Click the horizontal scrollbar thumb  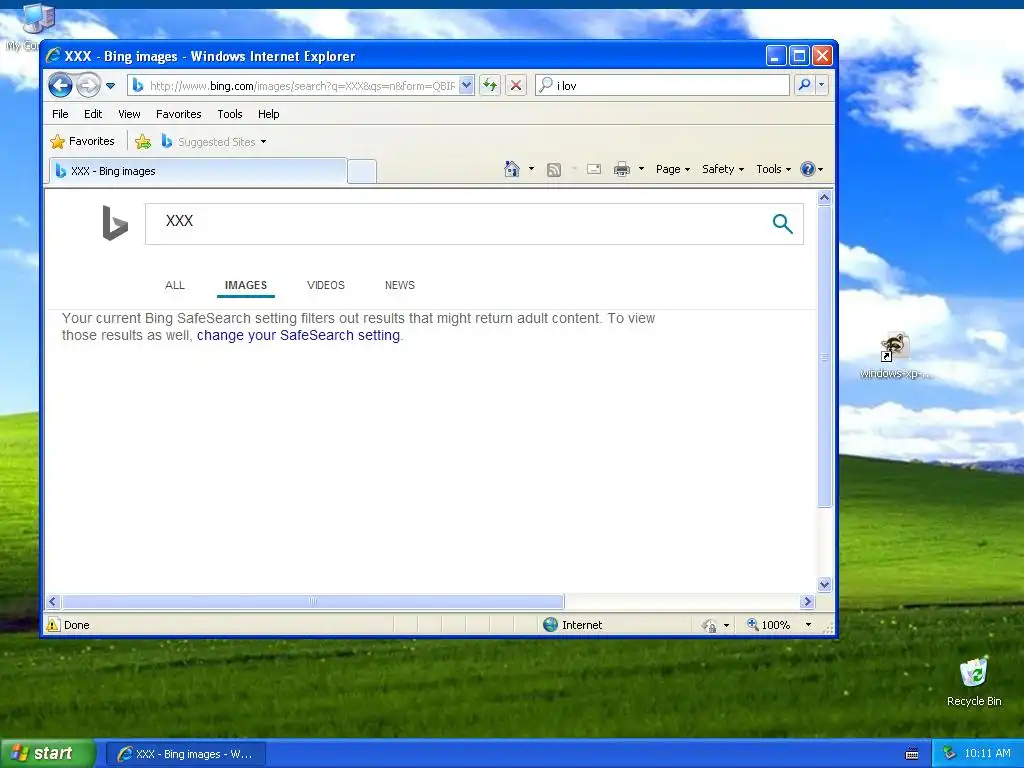[x=313, y=601]
